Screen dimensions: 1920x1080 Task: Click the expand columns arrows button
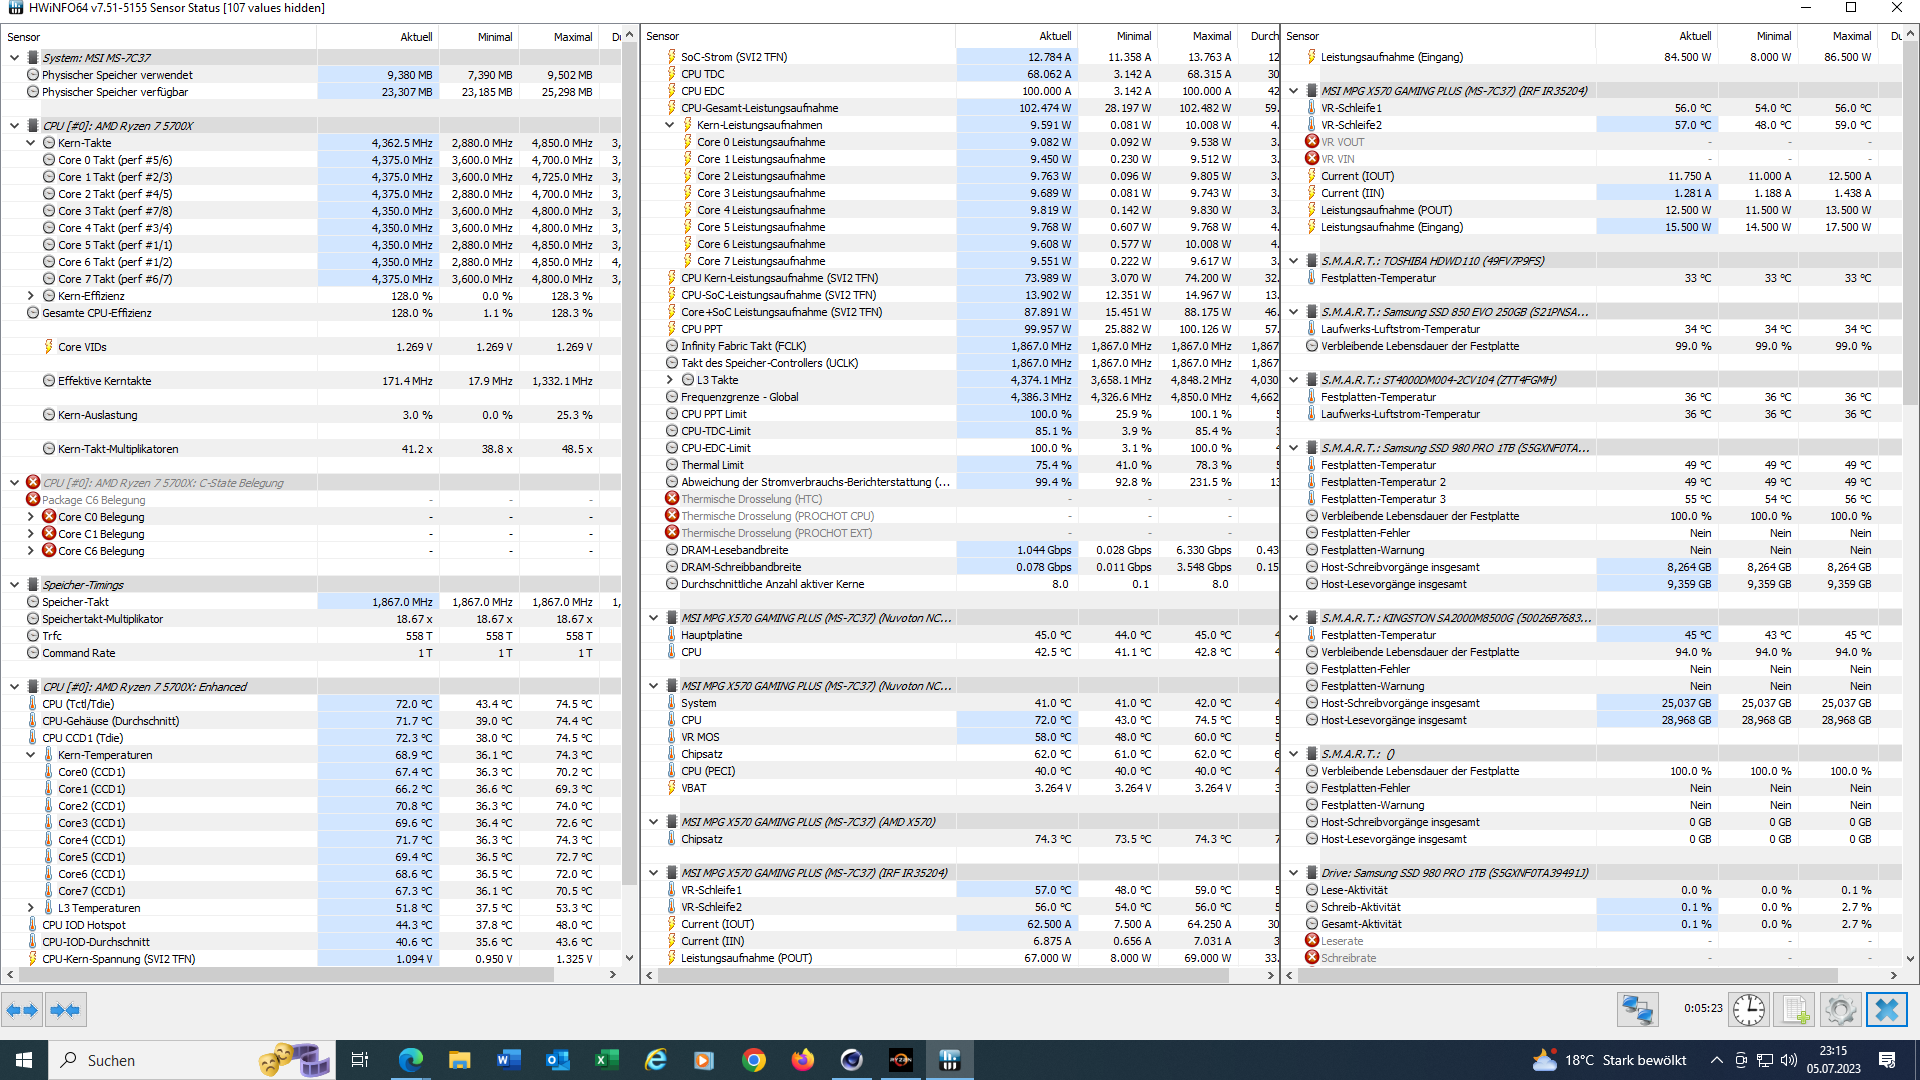22,1010
